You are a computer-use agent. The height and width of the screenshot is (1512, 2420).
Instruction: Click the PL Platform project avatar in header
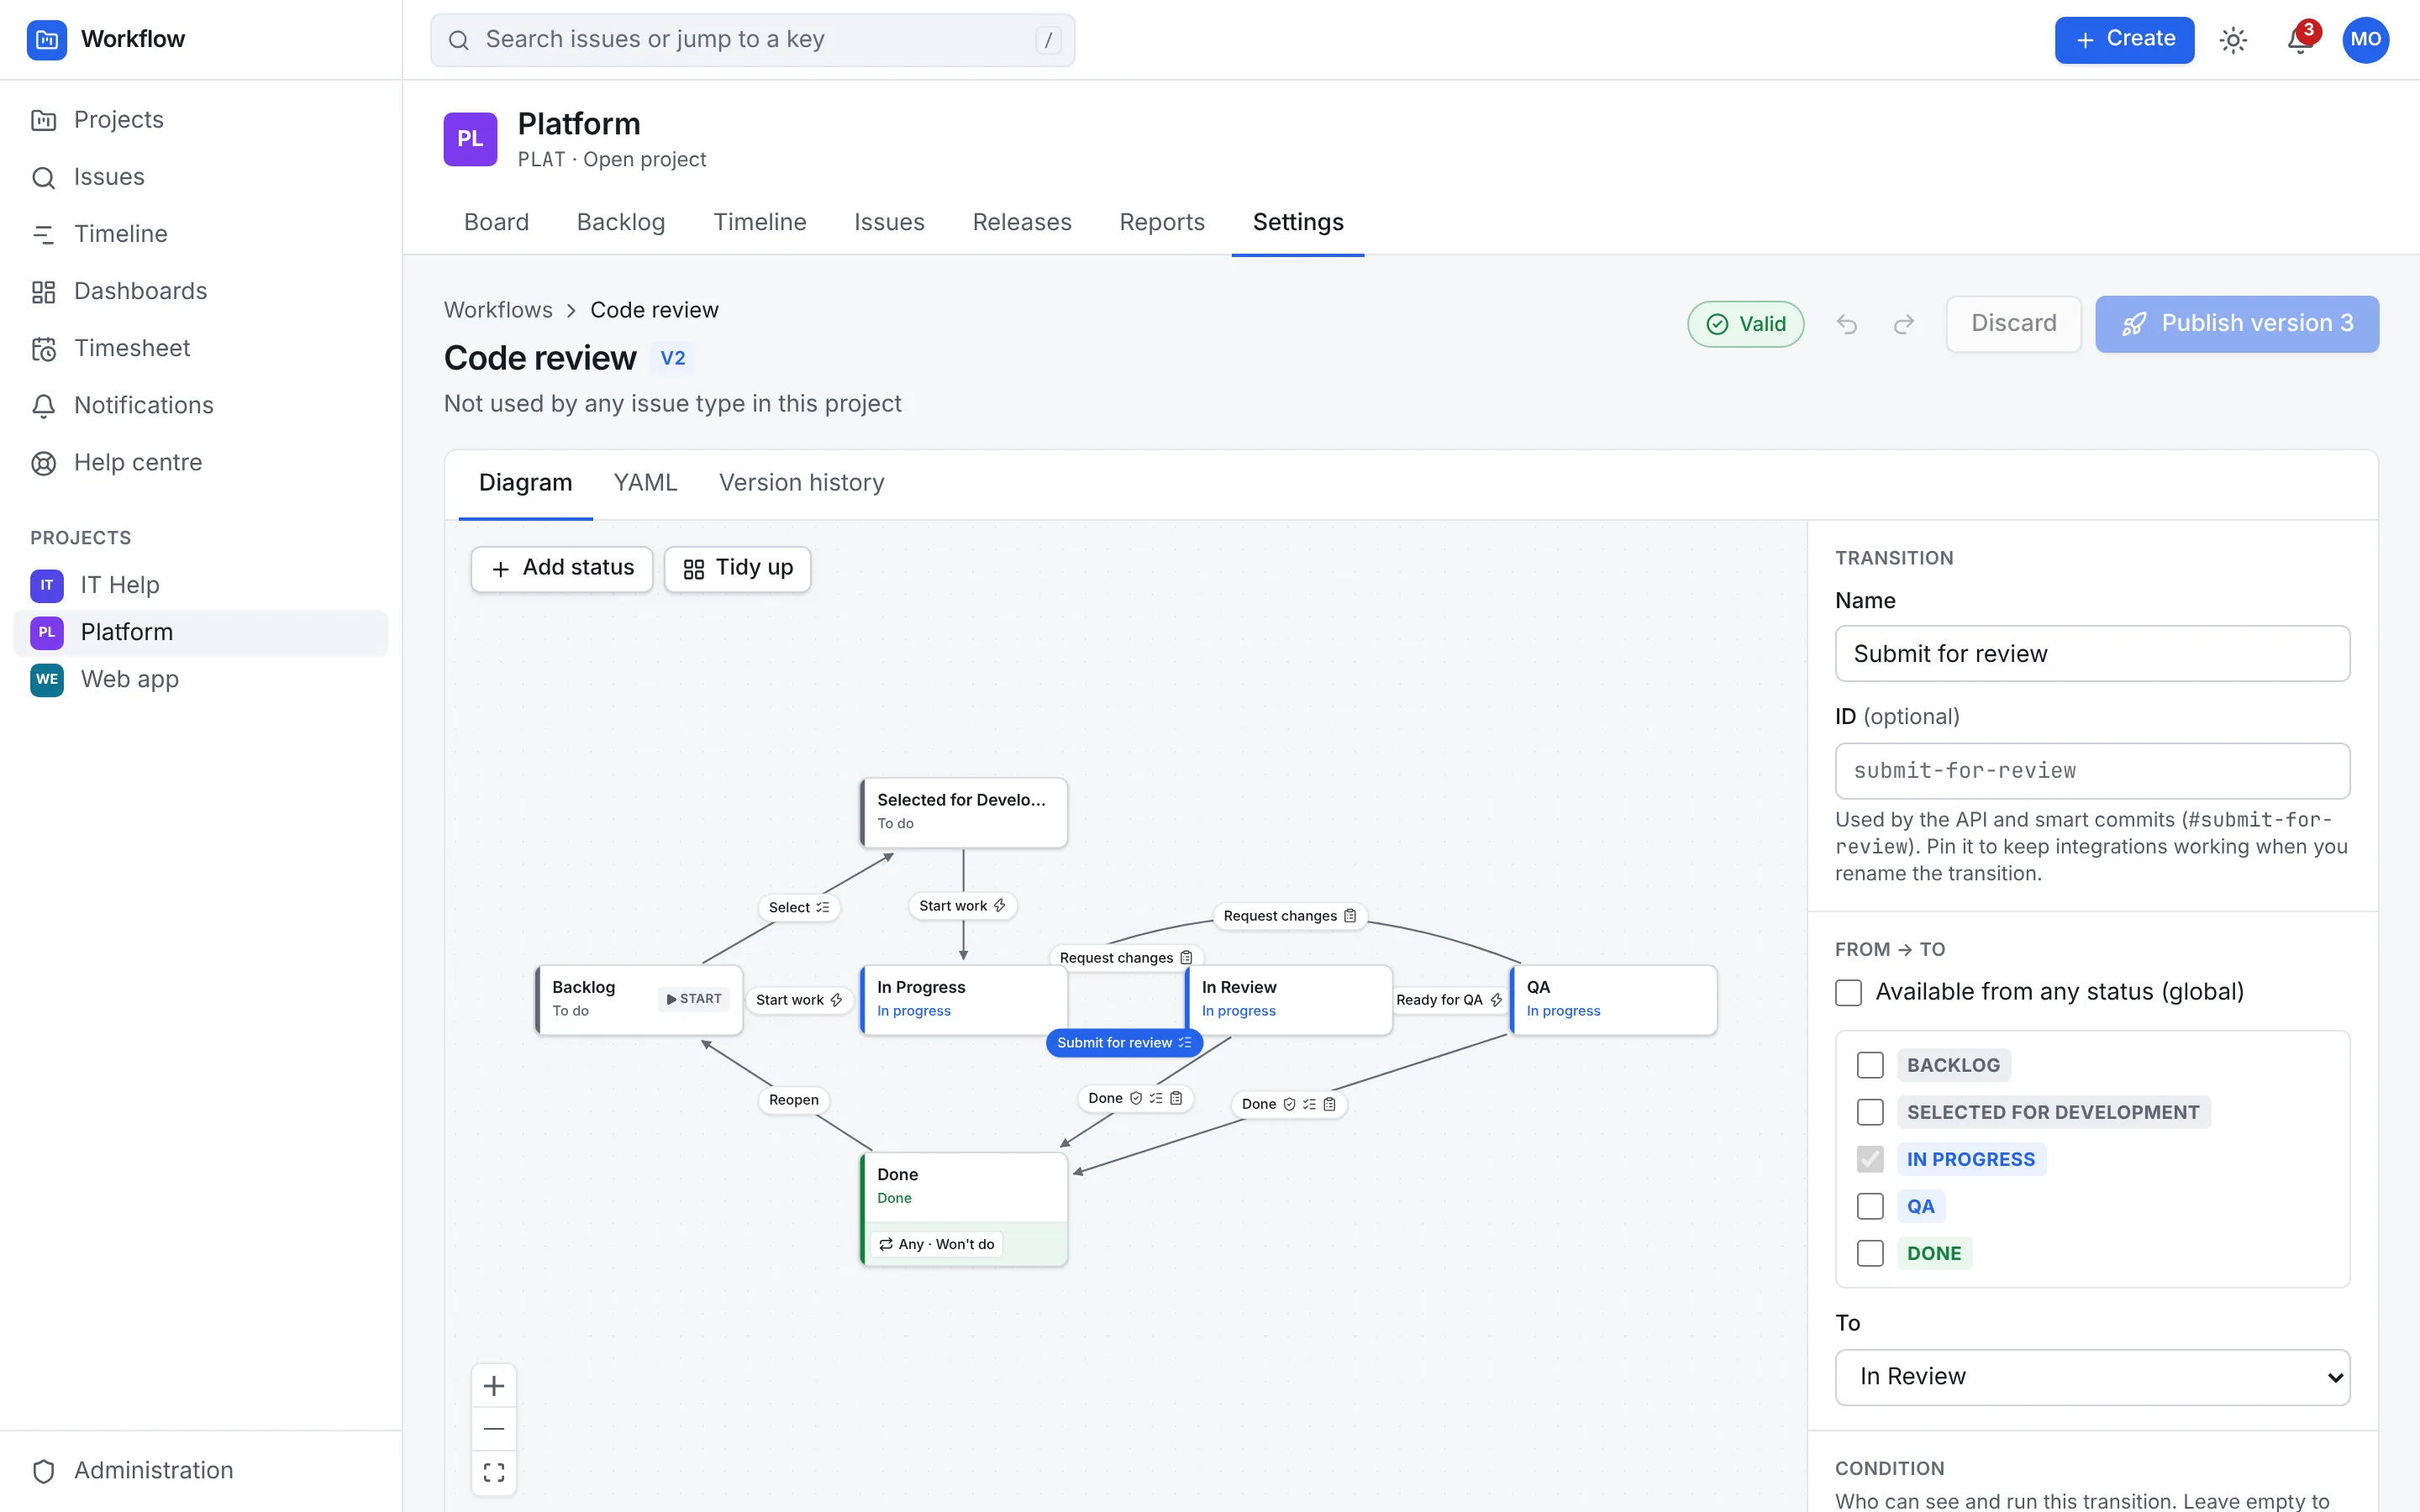point(470,139)
